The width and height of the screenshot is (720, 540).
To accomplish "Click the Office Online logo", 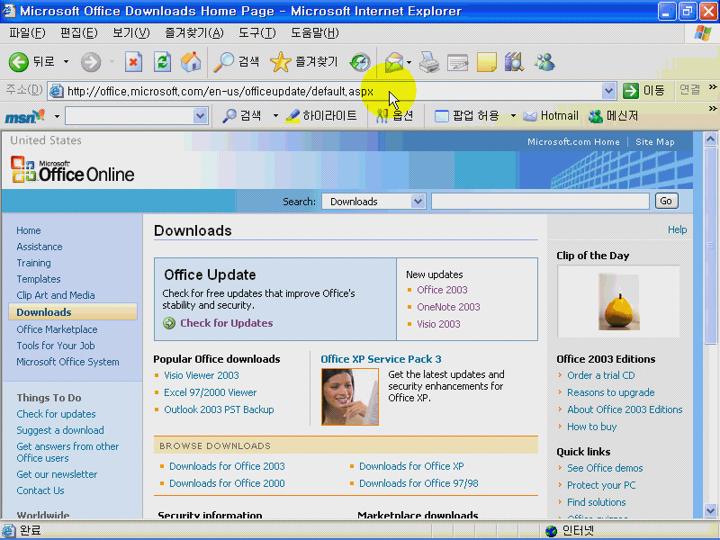I will (x=73, y=170).
